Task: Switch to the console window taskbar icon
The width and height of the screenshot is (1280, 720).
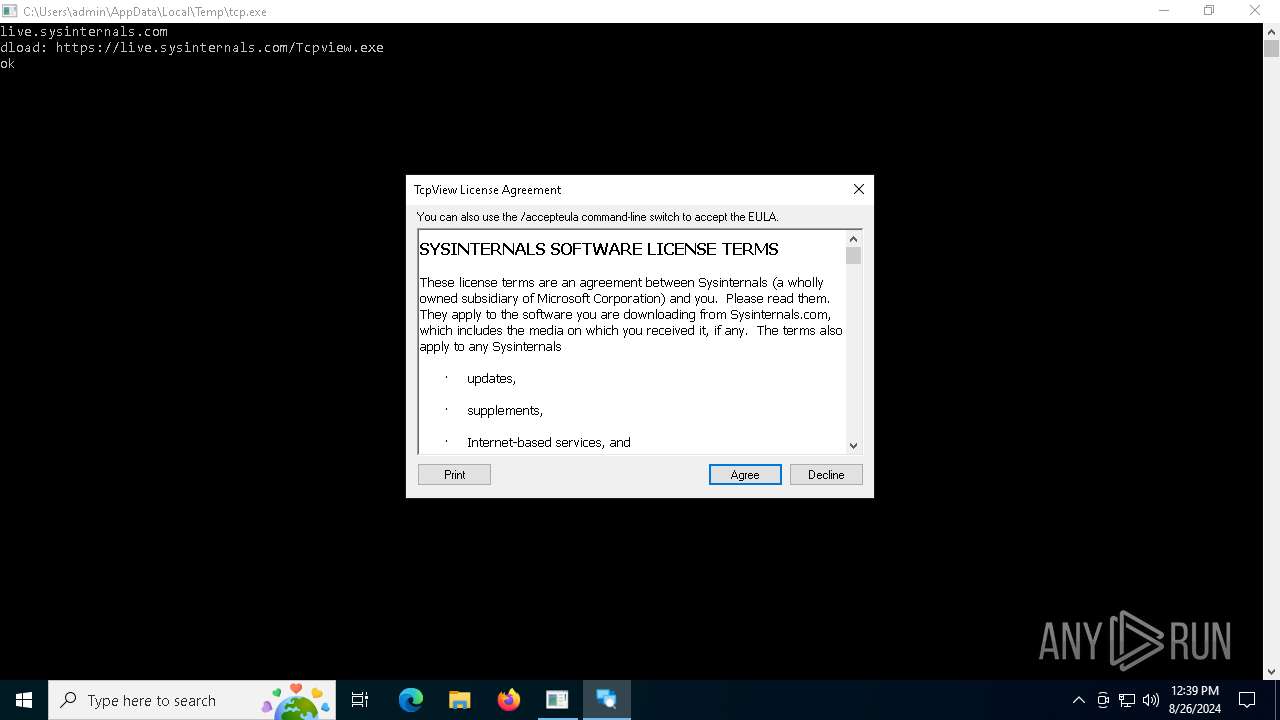Action: [557, 700]
